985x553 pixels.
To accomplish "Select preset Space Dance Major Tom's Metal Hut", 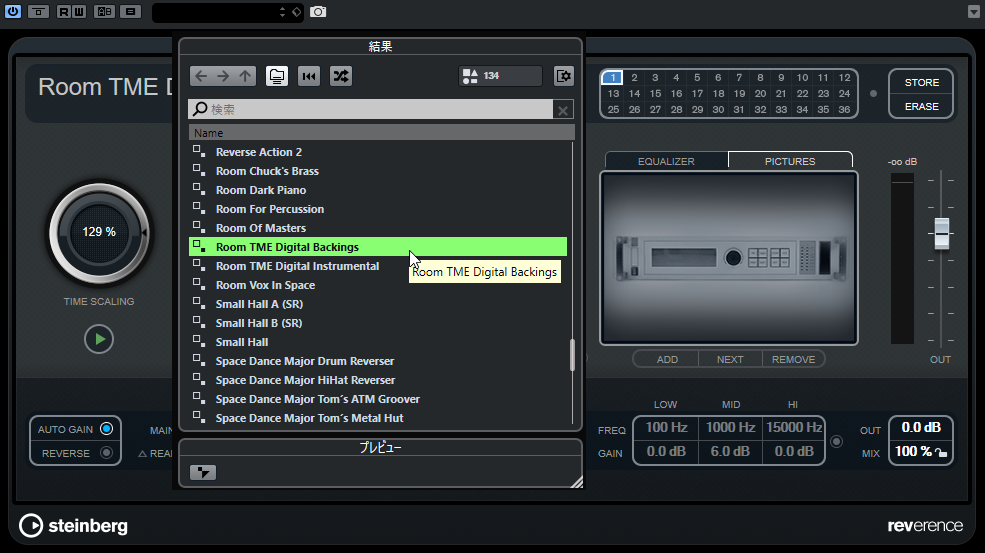I will pyautogui.click(x=378, y=418).
